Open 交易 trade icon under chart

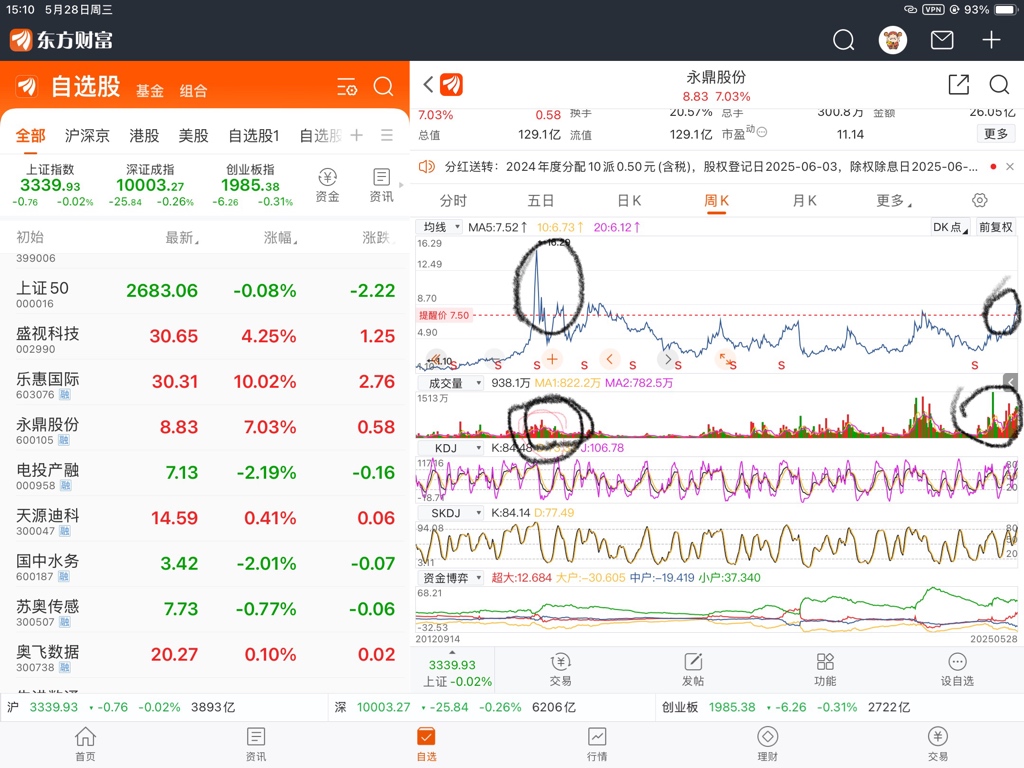(x=560, y=669)
